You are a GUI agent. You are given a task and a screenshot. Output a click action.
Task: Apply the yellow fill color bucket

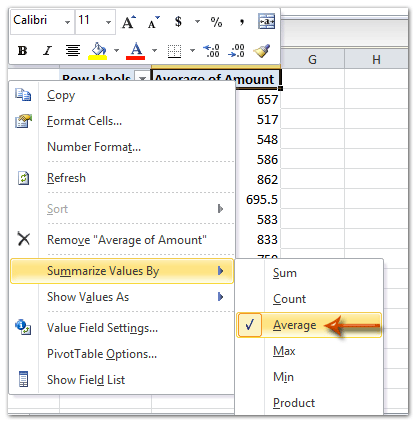pyautogui.click(x=98, y=51)
